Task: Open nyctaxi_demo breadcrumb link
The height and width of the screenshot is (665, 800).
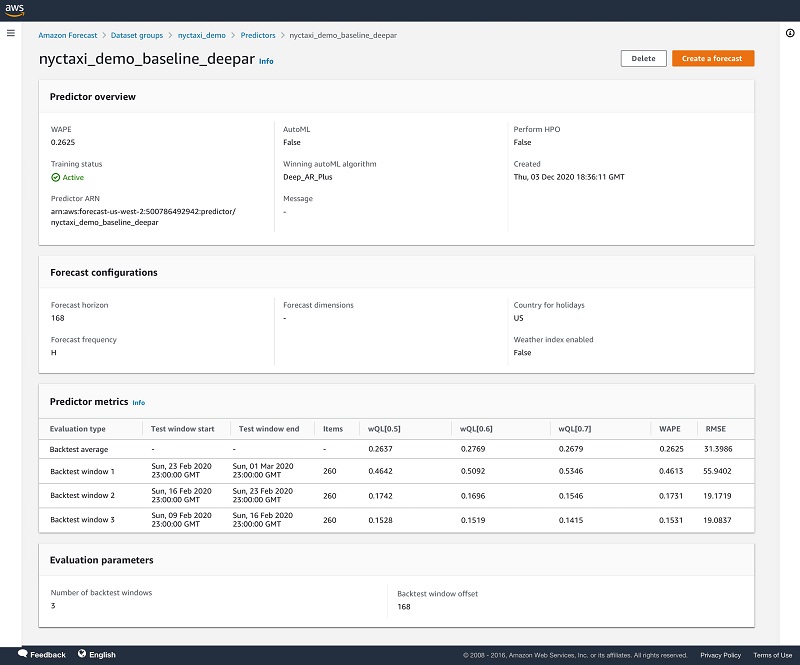Action: (202, 35)
